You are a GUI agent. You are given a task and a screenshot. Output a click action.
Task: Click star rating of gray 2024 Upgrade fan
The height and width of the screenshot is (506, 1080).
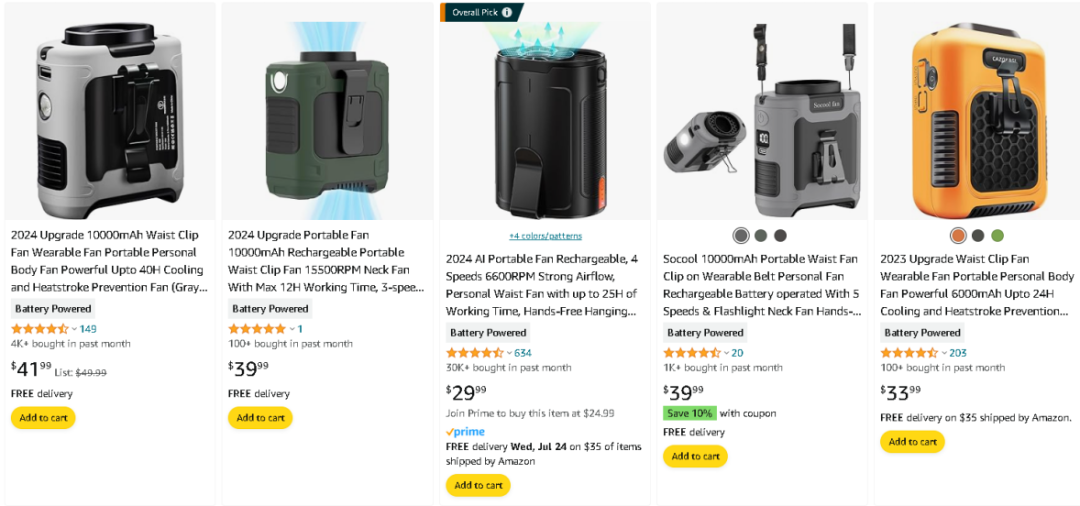click(40, 328)
